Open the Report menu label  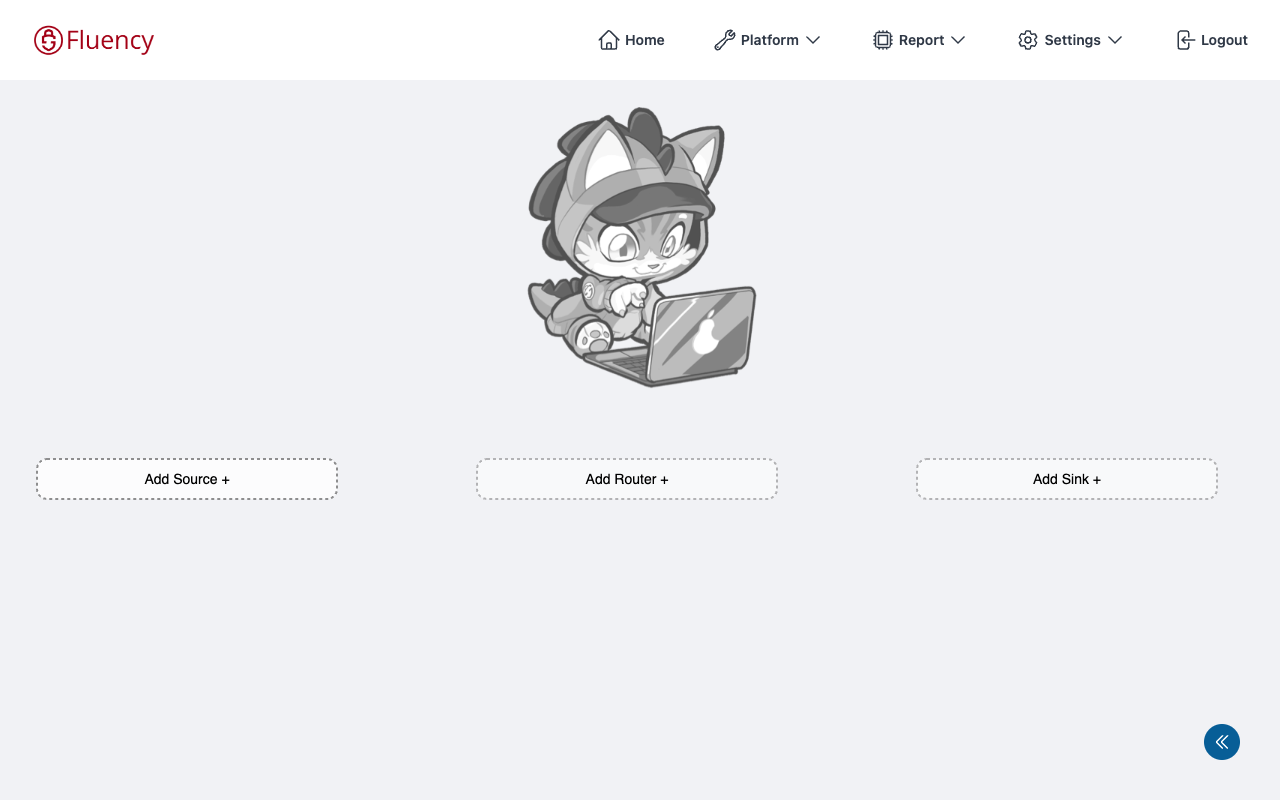pos(921,40)
